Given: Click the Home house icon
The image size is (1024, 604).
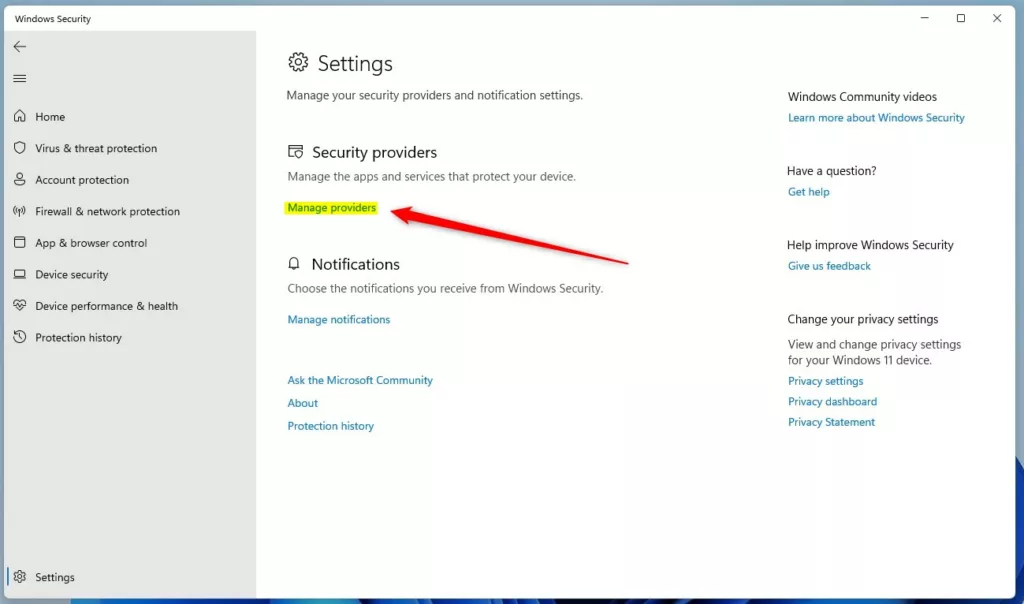Looking at the screenshot, I should pyautogui.click(x=20, y=117).
